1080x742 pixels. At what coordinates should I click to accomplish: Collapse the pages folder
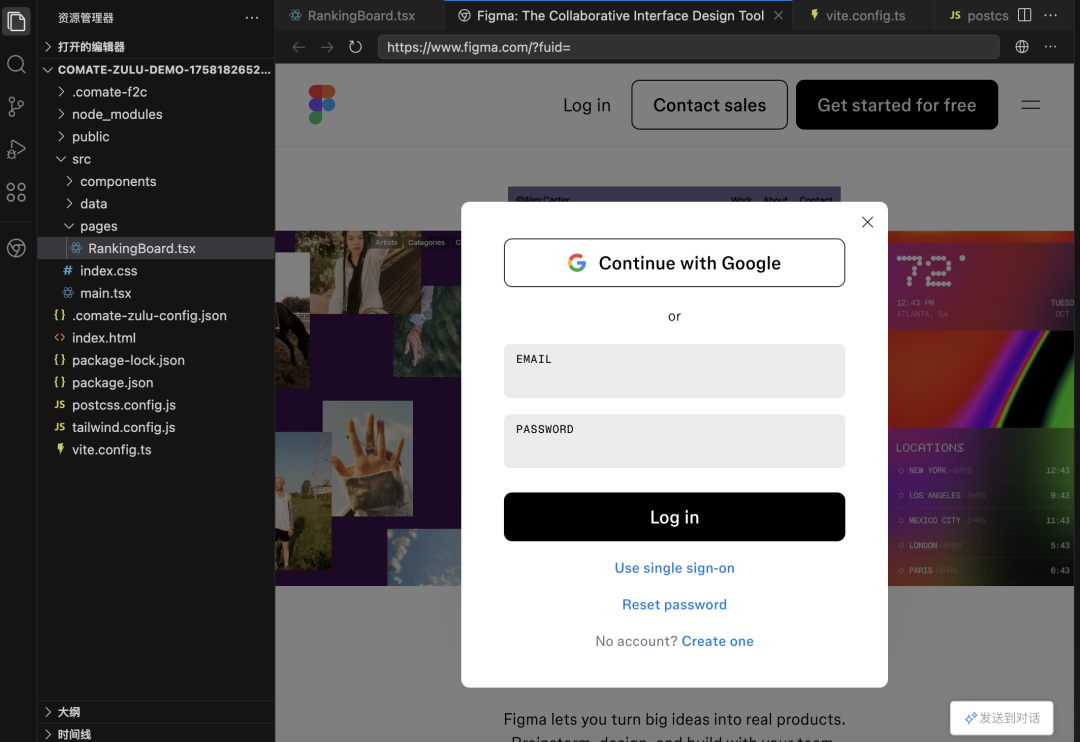coord(156,226)
